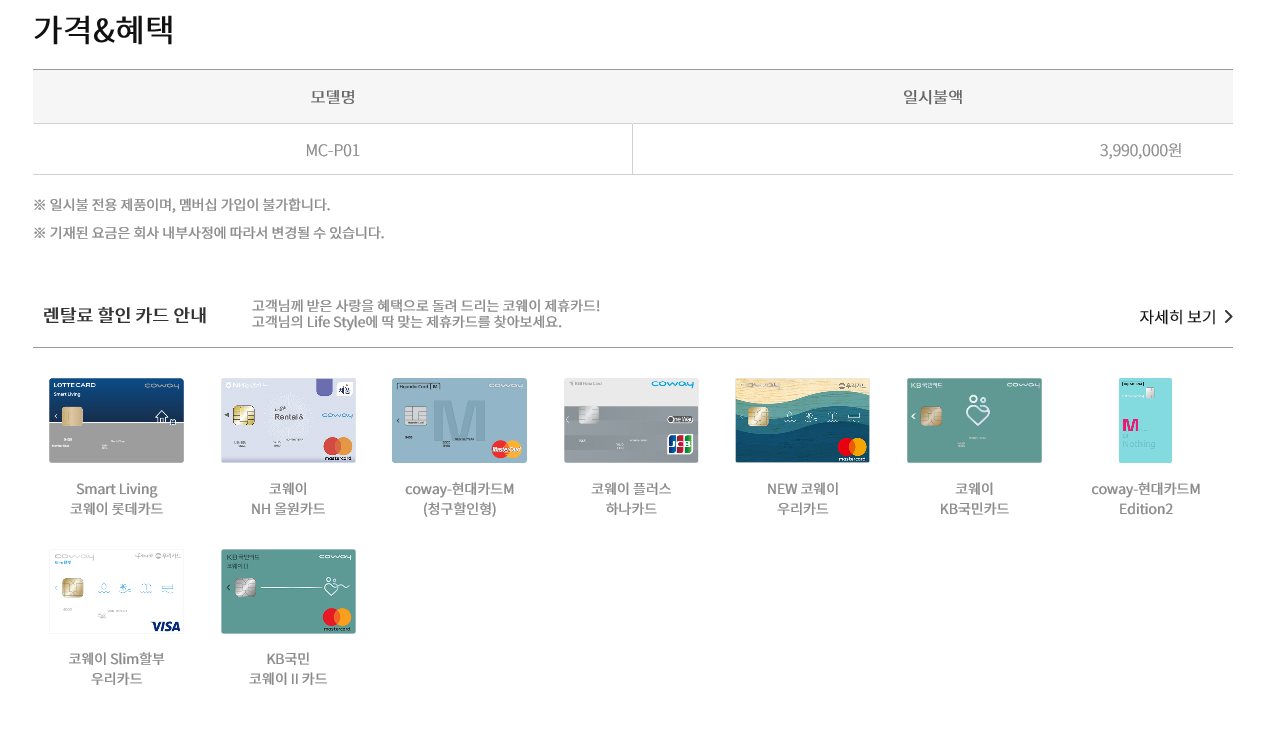The width and height of the screenshot is (1271, 736).
Task: Select the 3,990,000원 price value
Action: click(x=1140, y=150)
